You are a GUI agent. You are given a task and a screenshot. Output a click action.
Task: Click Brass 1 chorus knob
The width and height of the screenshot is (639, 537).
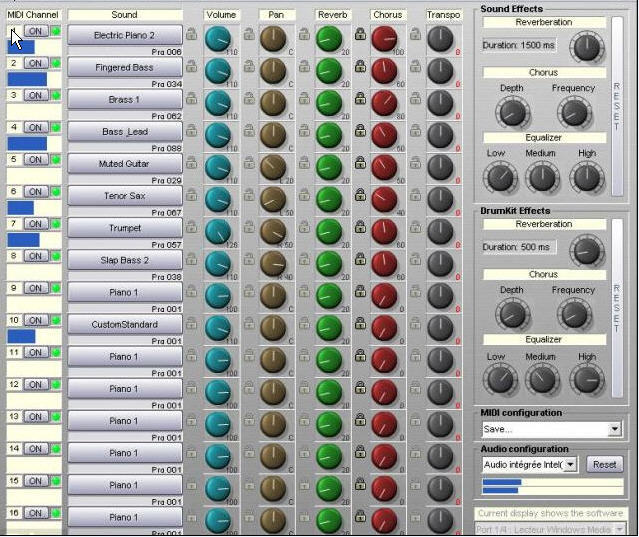coord(384,103)
